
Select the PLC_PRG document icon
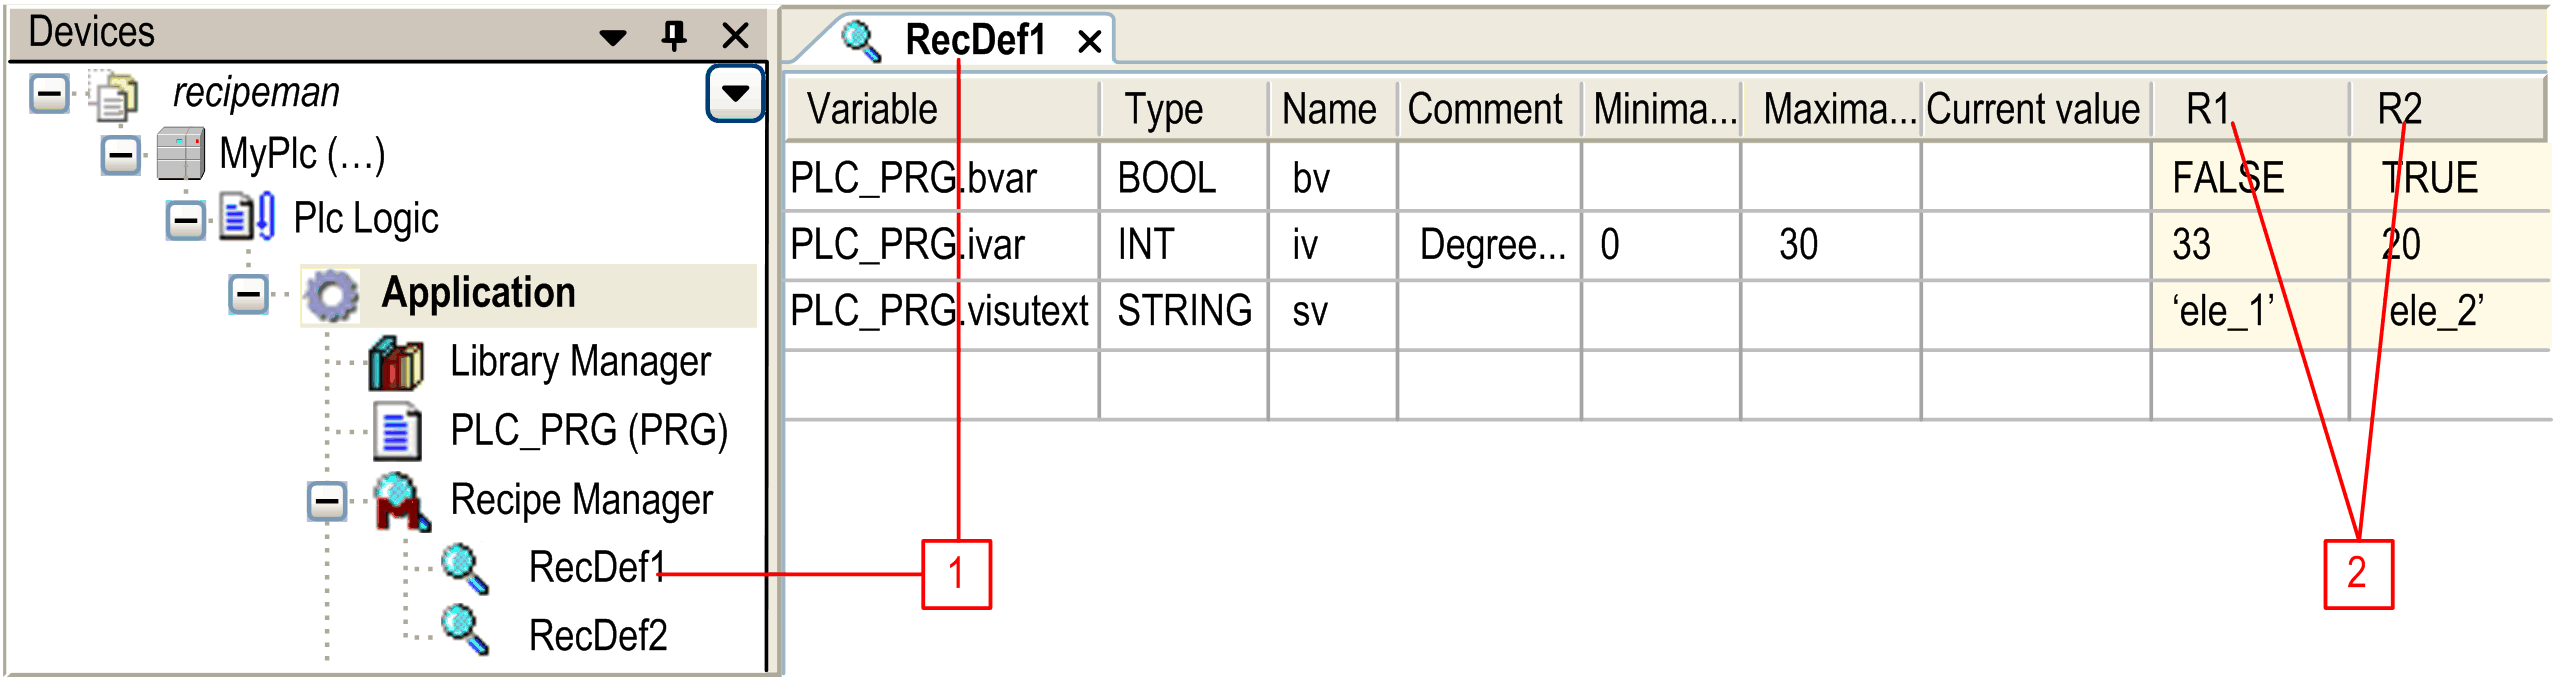point(397,431)
